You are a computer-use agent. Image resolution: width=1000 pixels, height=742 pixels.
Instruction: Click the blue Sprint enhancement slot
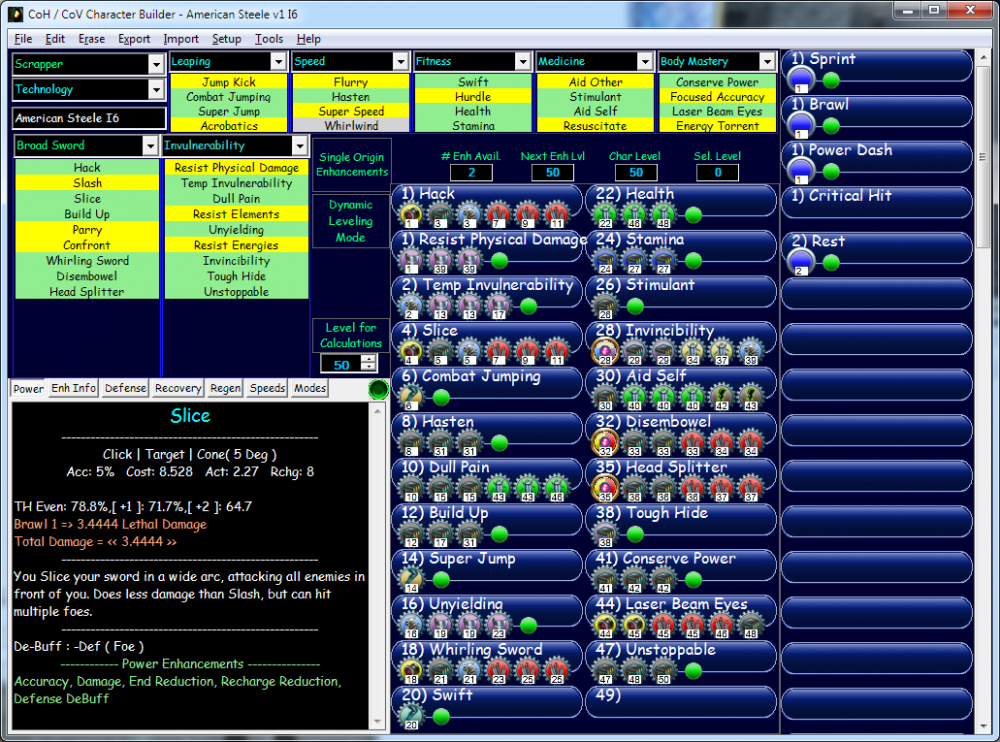pos(801,79)
